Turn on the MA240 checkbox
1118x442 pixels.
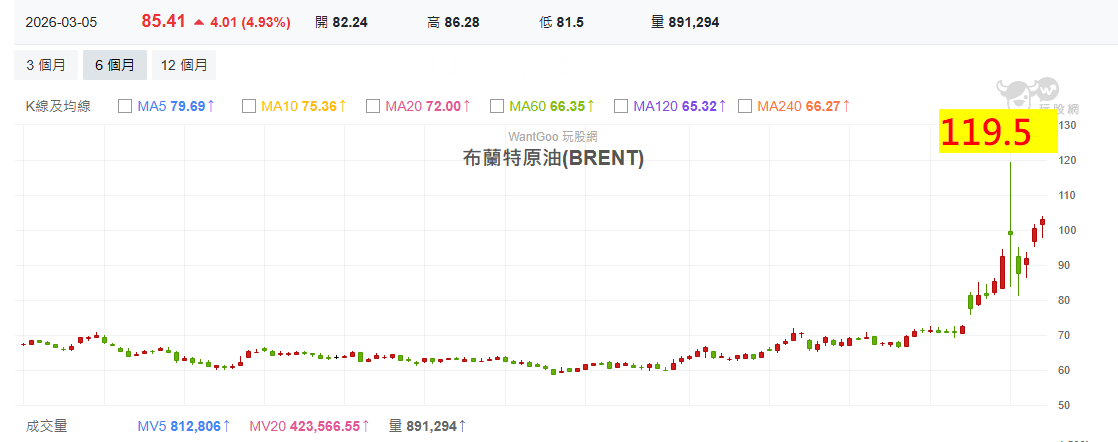(744, 105)
